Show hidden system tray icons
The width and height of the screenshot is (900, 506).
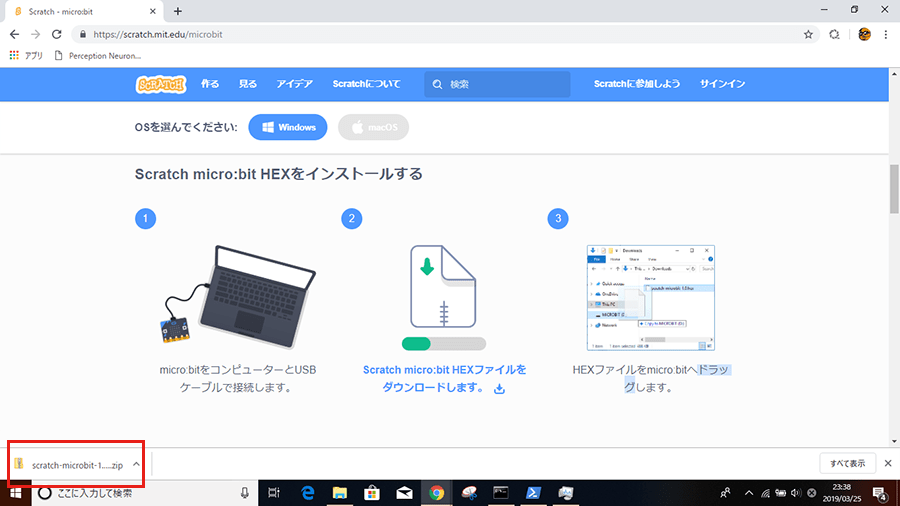pos(749,493)
